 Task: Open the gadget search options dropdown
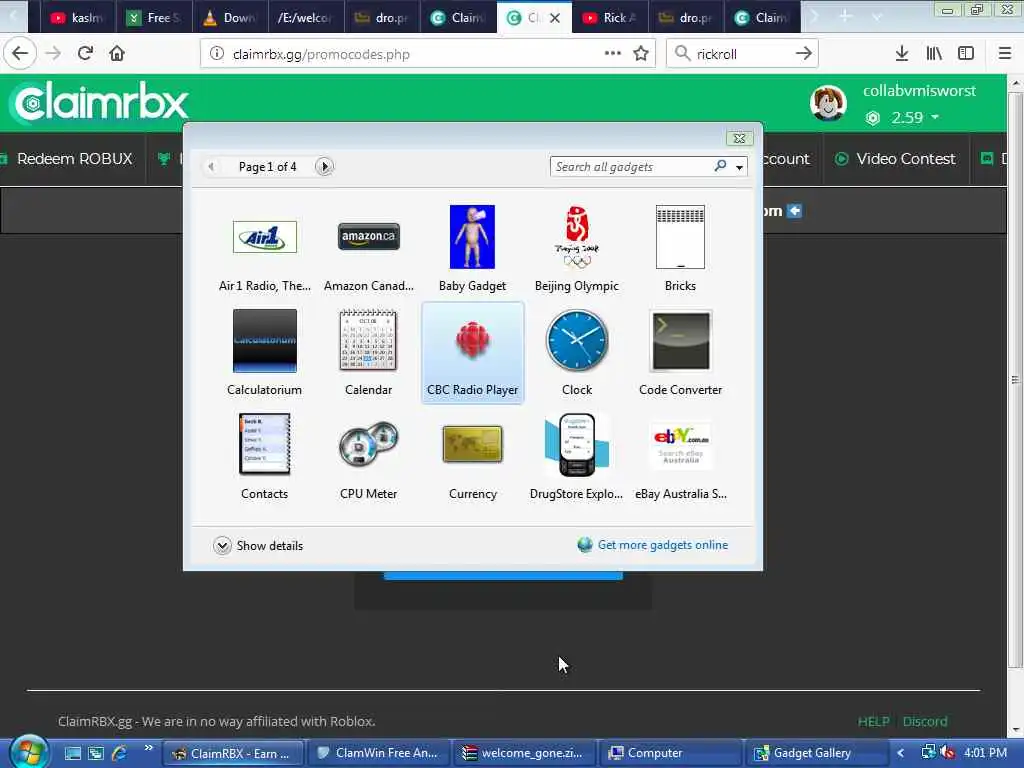[x=739, y=167]
